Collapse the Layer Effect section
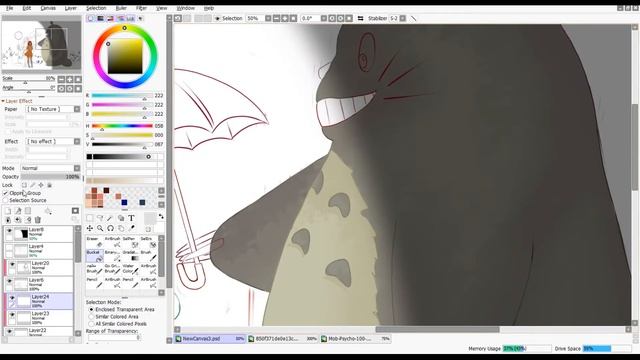This screenshot has height=360, width=640. point(3,101)
